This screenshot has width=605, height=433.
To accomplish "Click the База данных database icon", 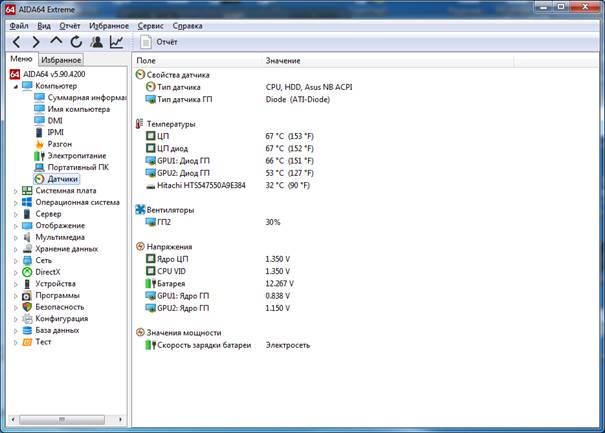I will pyautogui.click(x=27, y=330).
